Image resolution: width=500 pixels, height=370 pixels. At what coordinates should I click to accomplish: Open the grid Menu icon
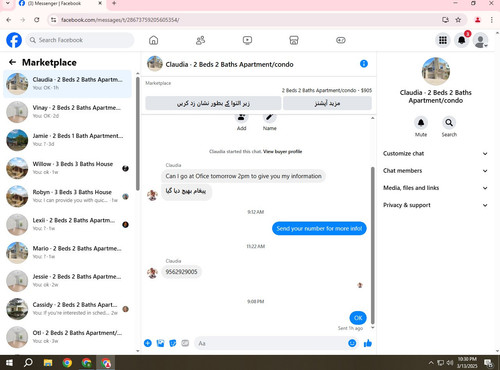(x=443, y=40)
